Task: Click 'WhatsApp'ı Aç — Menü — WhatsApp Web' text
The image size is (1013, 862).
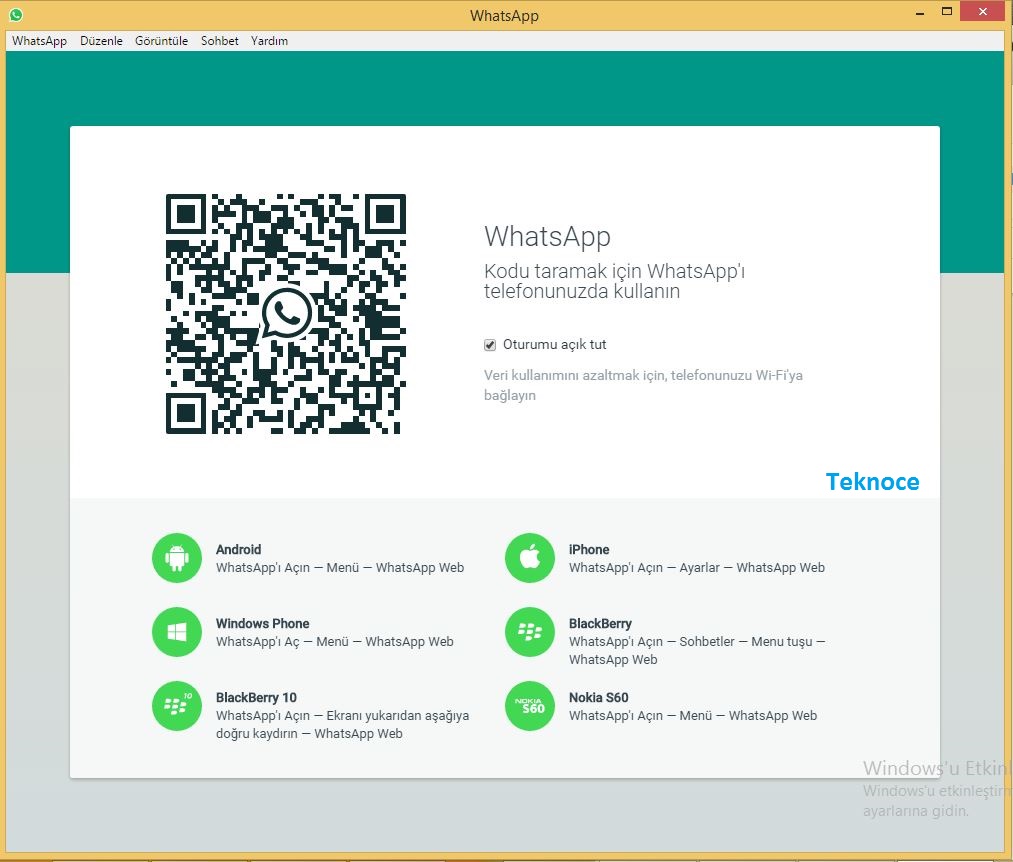Action: tap(335, 642)
